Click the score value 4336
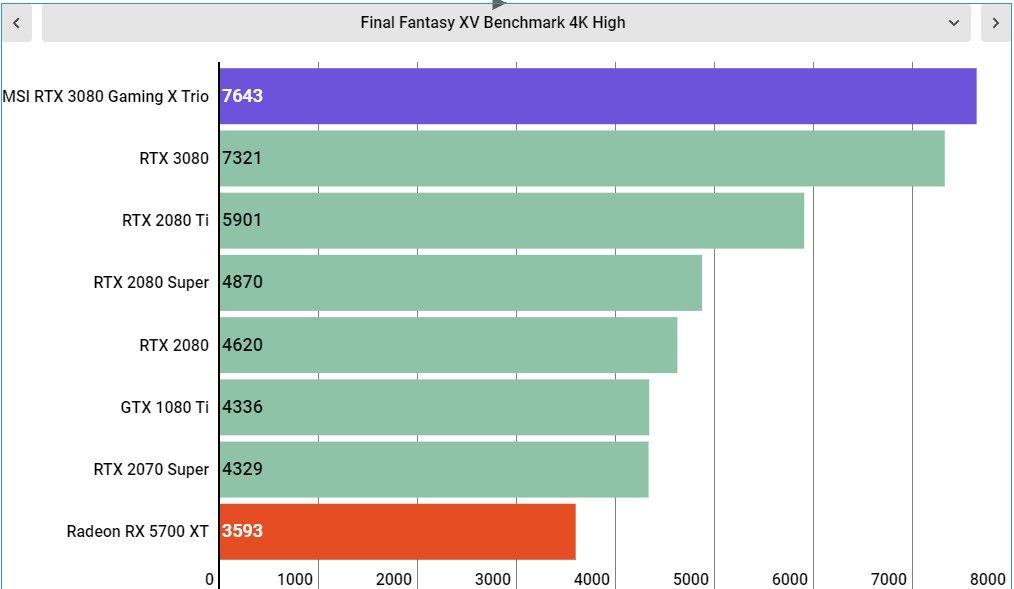This screenshot has height=589, width=1014. pyautogui.click(x=243, y=407)
